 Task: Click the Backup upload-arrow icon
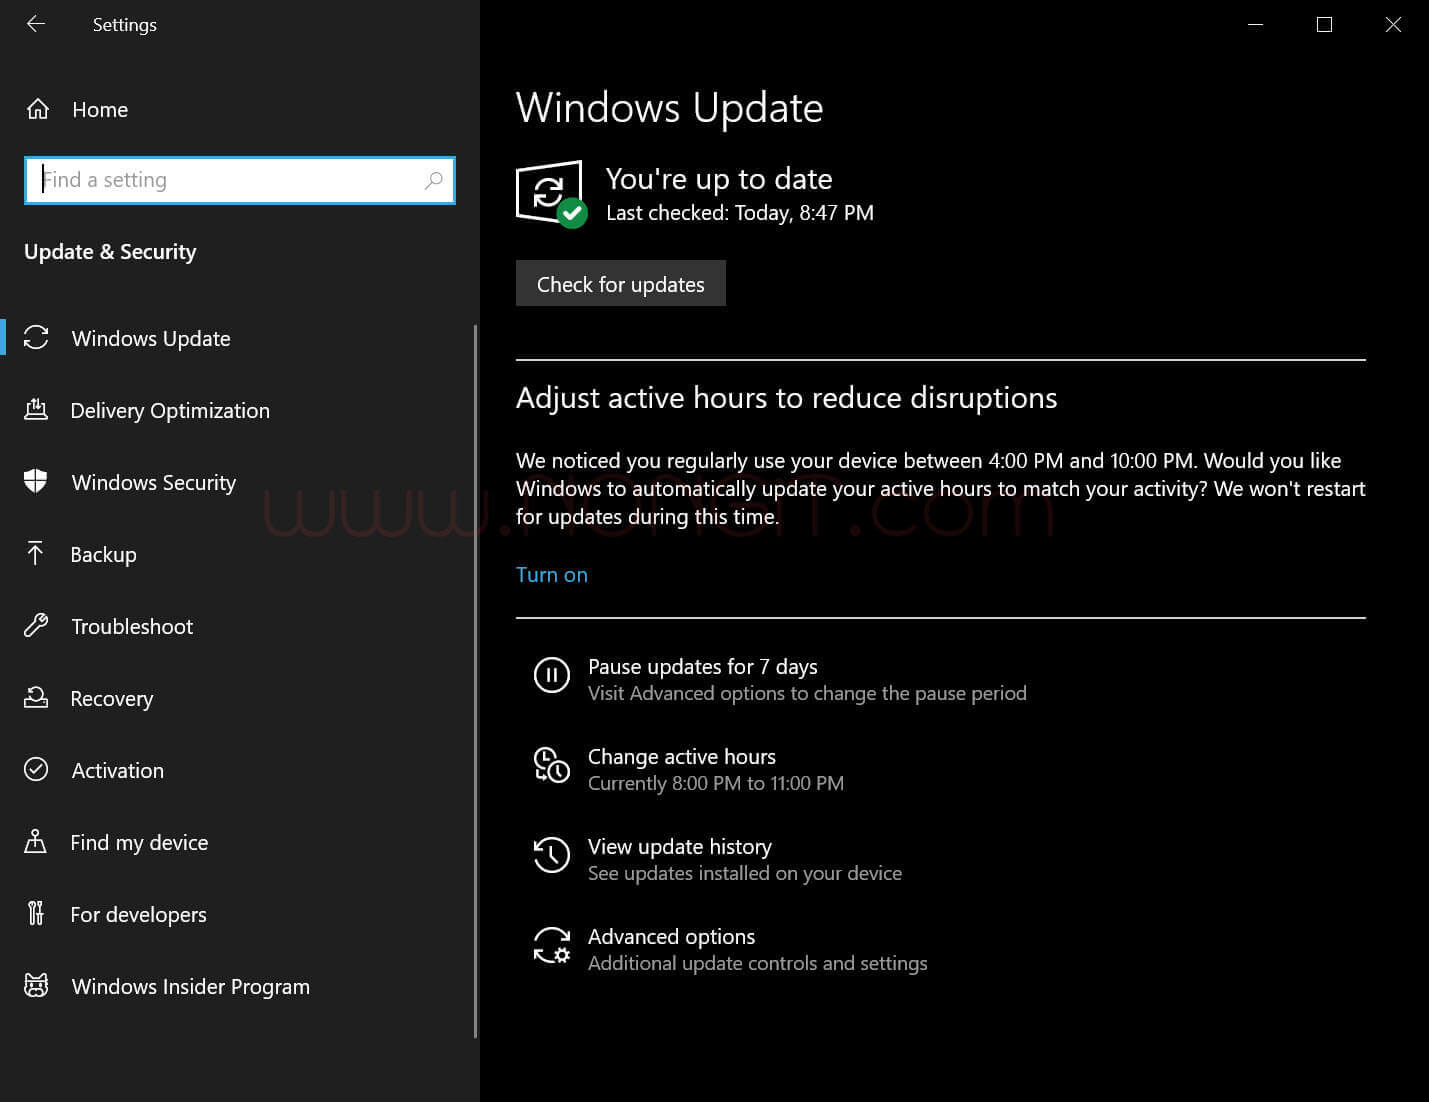pyautogui.click(x=36, y=554)
